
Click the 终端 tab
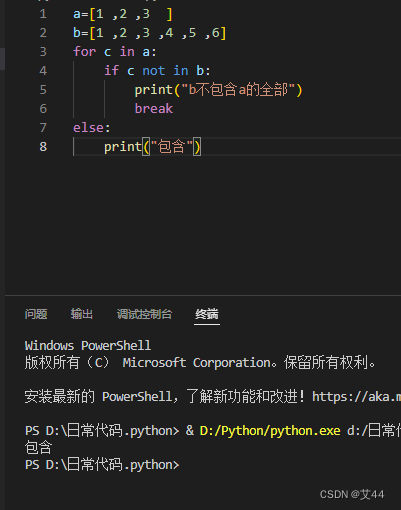click(207, 314)
